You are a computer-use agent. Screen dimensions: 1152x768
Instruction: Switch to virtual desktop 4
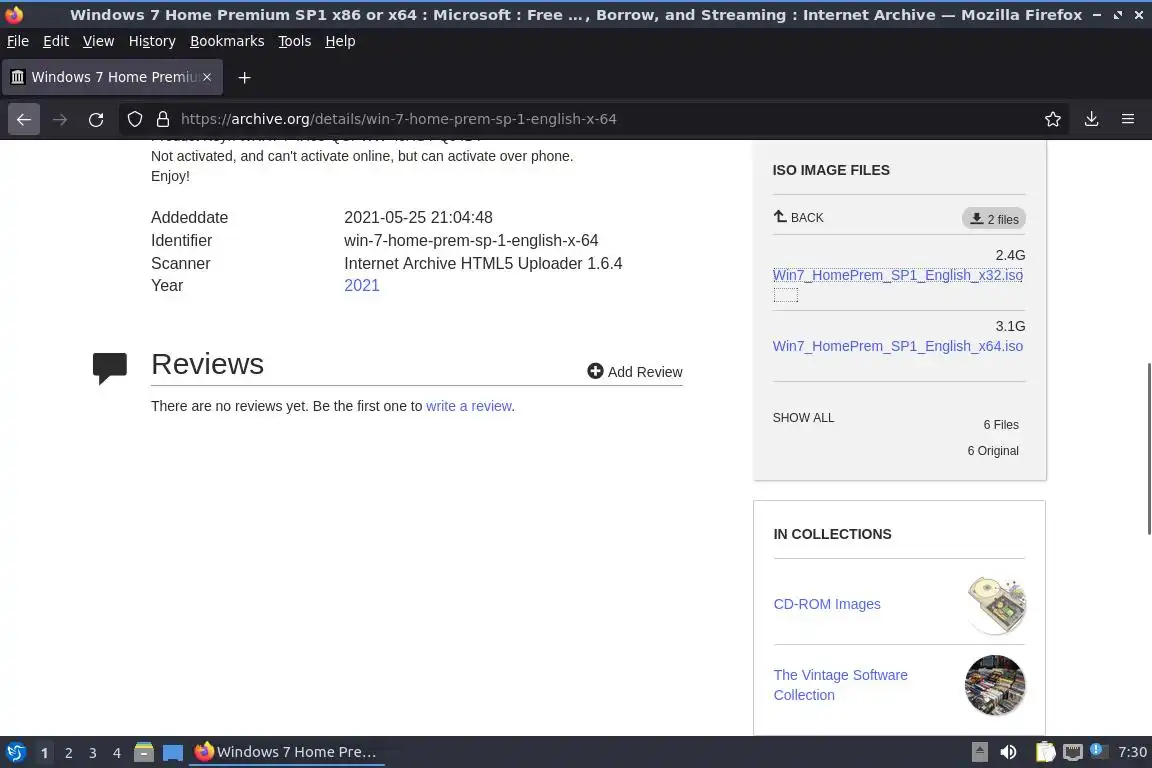[117, 753]
